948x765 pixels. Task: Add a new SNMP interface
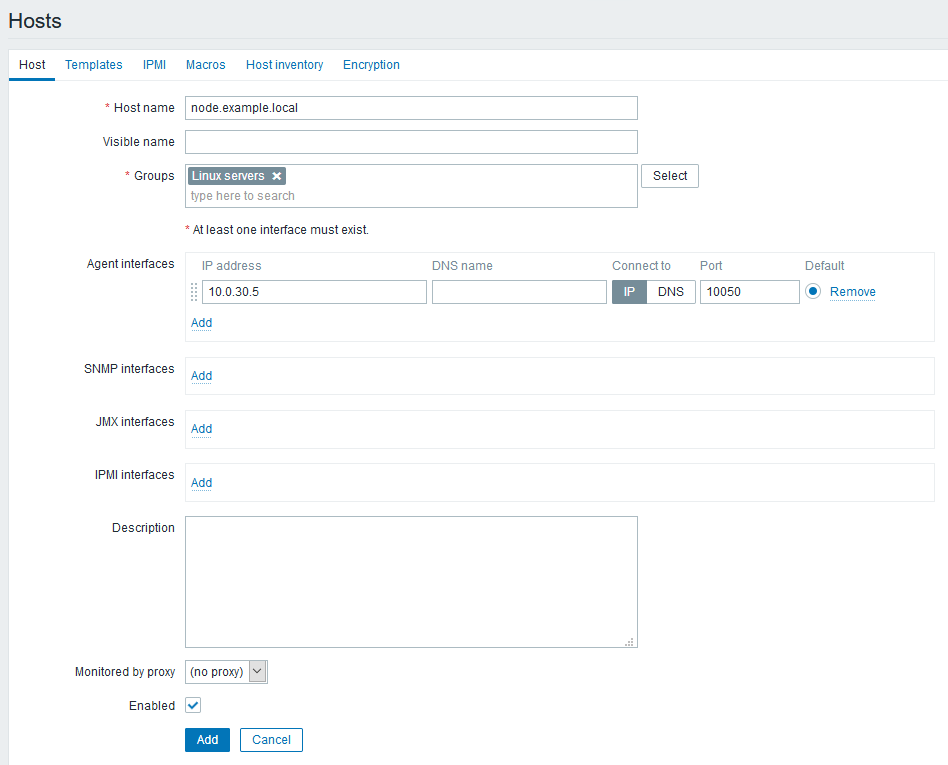point(200,376)
